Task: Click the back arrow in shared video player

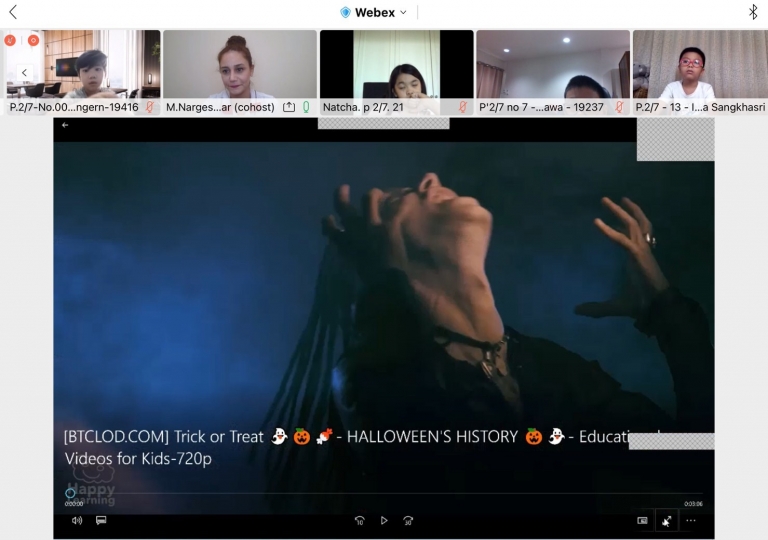Action: point(65,125)
